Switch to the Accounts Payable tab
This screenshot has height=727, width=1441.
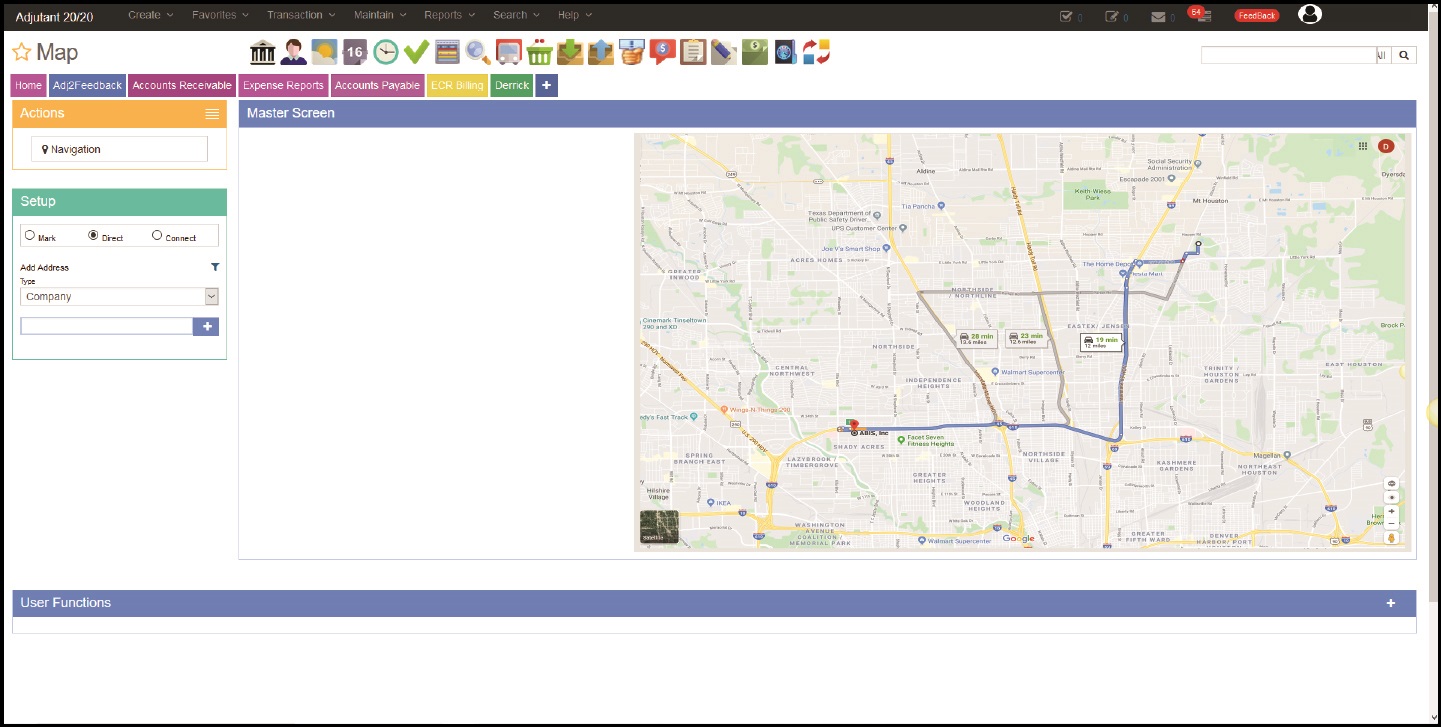point(377,86)
